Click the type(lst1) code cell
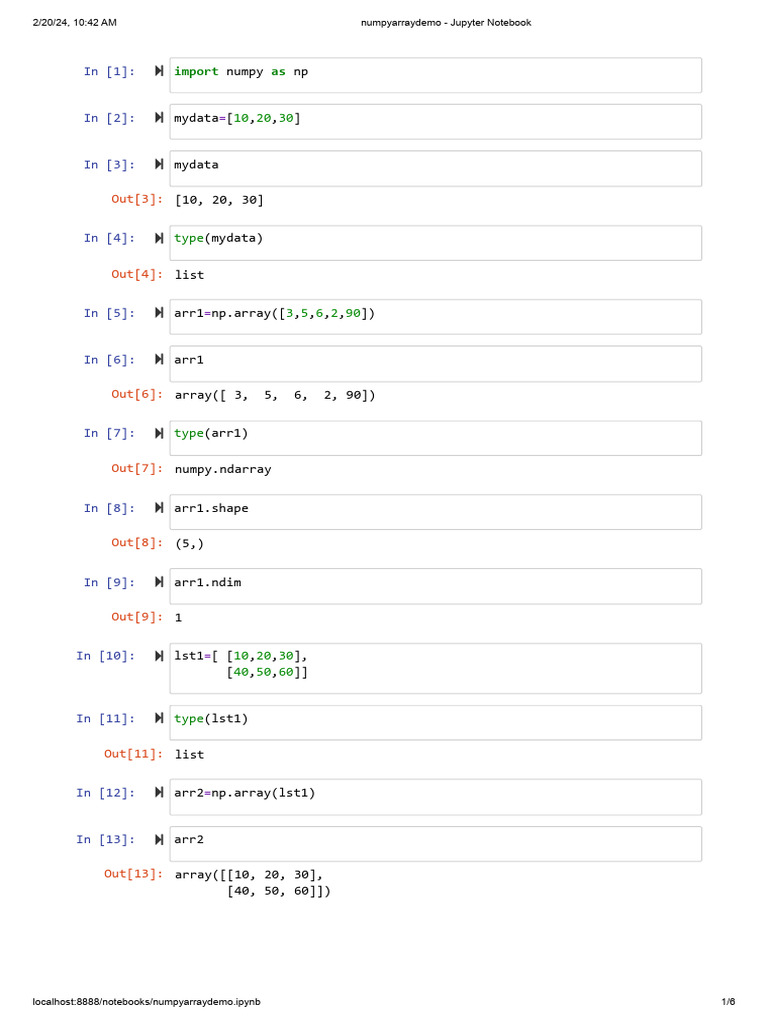The image size is (768, 1024). [x=436, y=722]
